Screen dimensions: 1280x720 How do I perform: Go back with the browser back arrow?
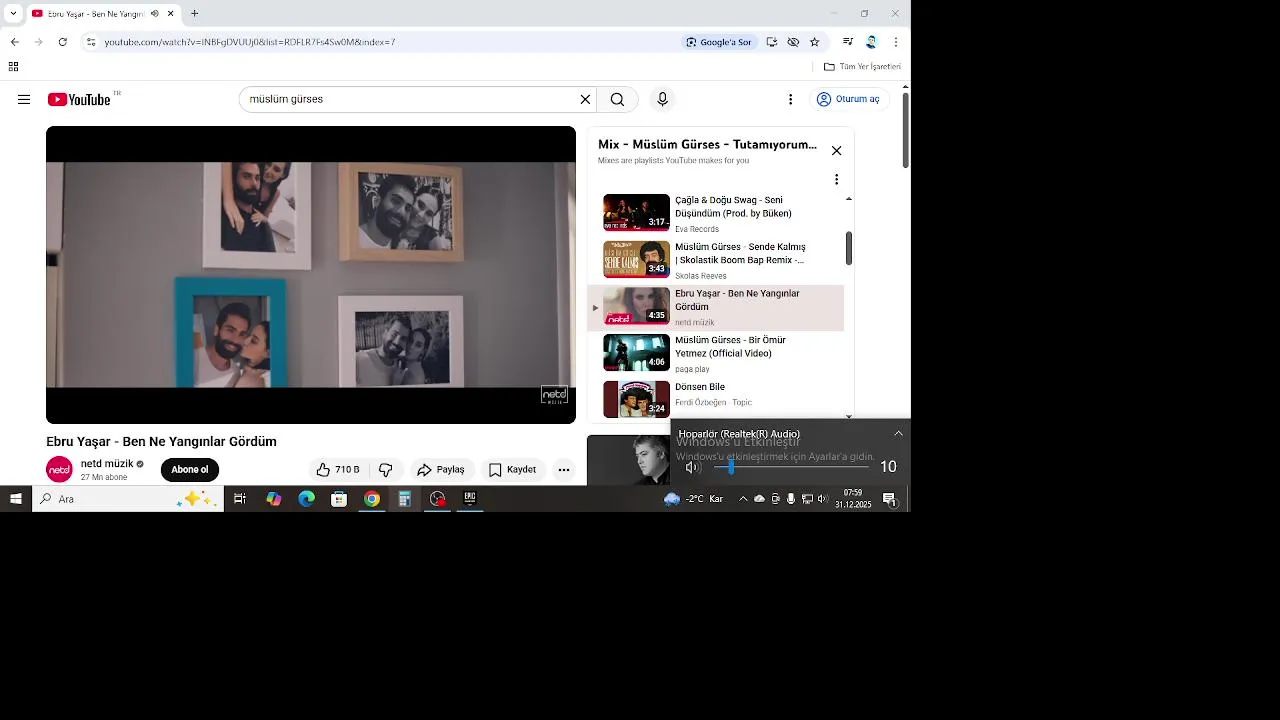click(x=14, y=42)
